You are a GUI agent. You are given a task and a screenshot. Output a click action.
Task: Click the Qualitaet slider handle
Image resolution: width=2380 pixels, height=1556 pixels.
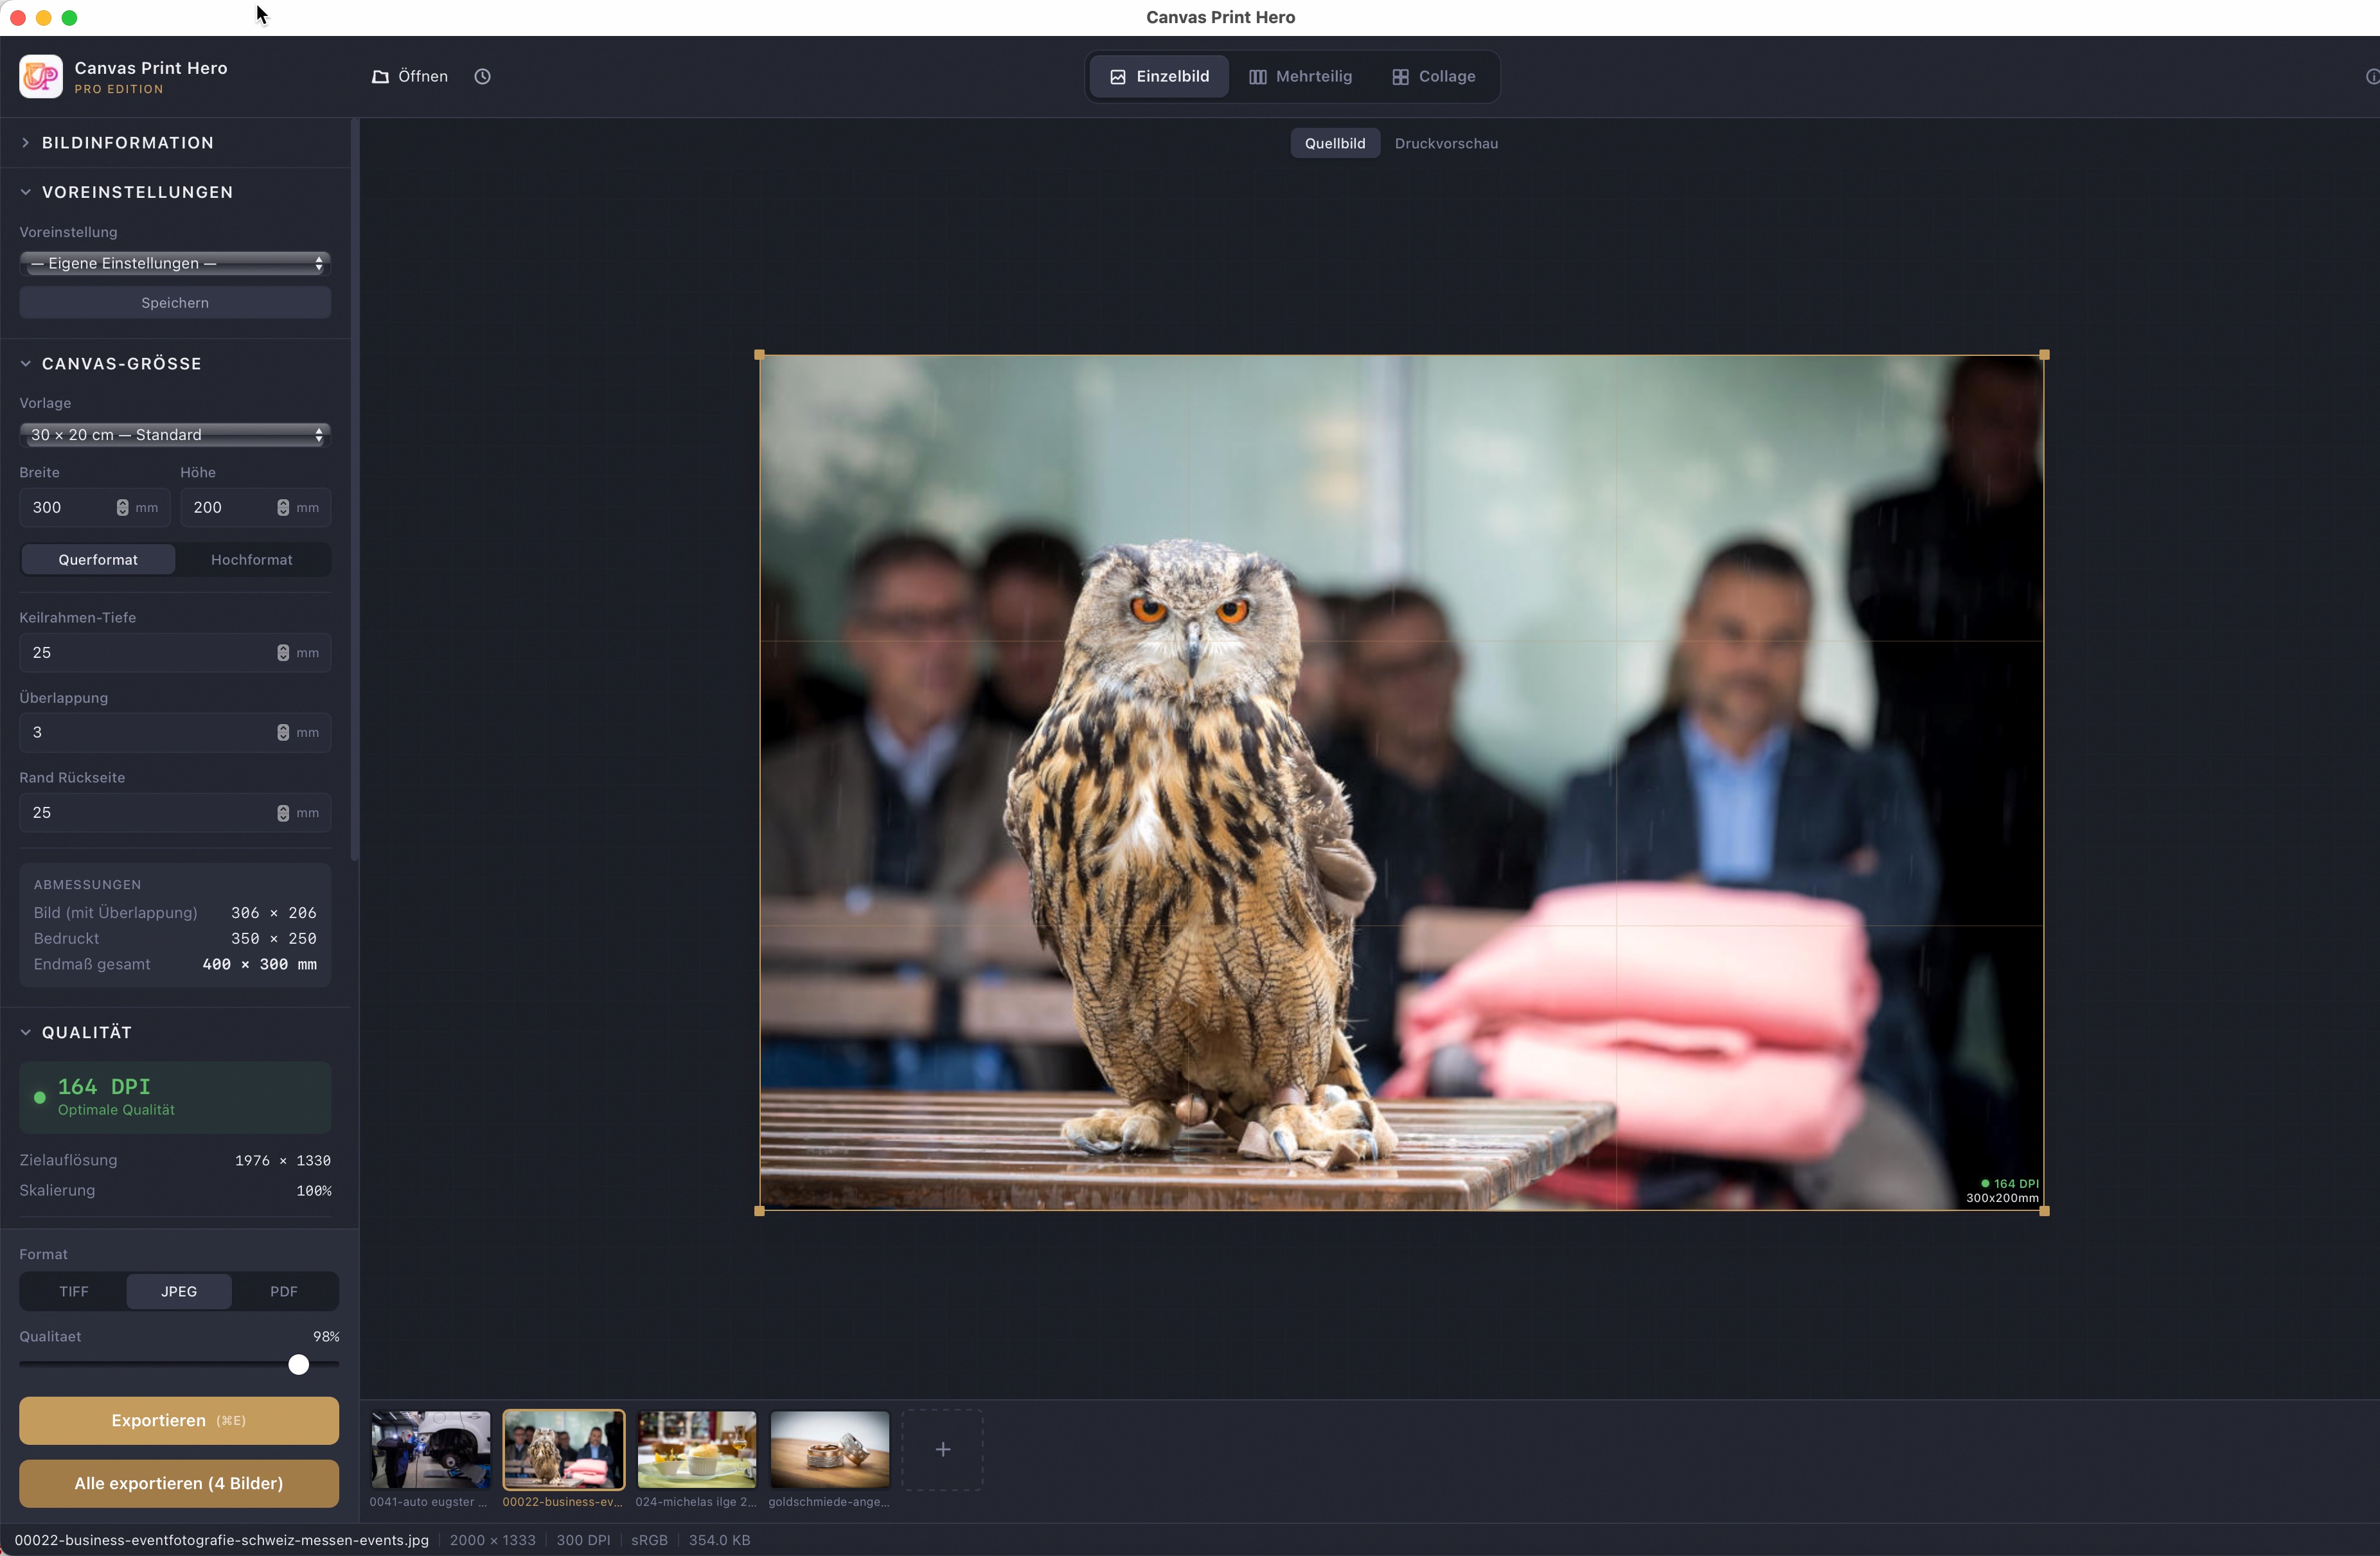298,1364
